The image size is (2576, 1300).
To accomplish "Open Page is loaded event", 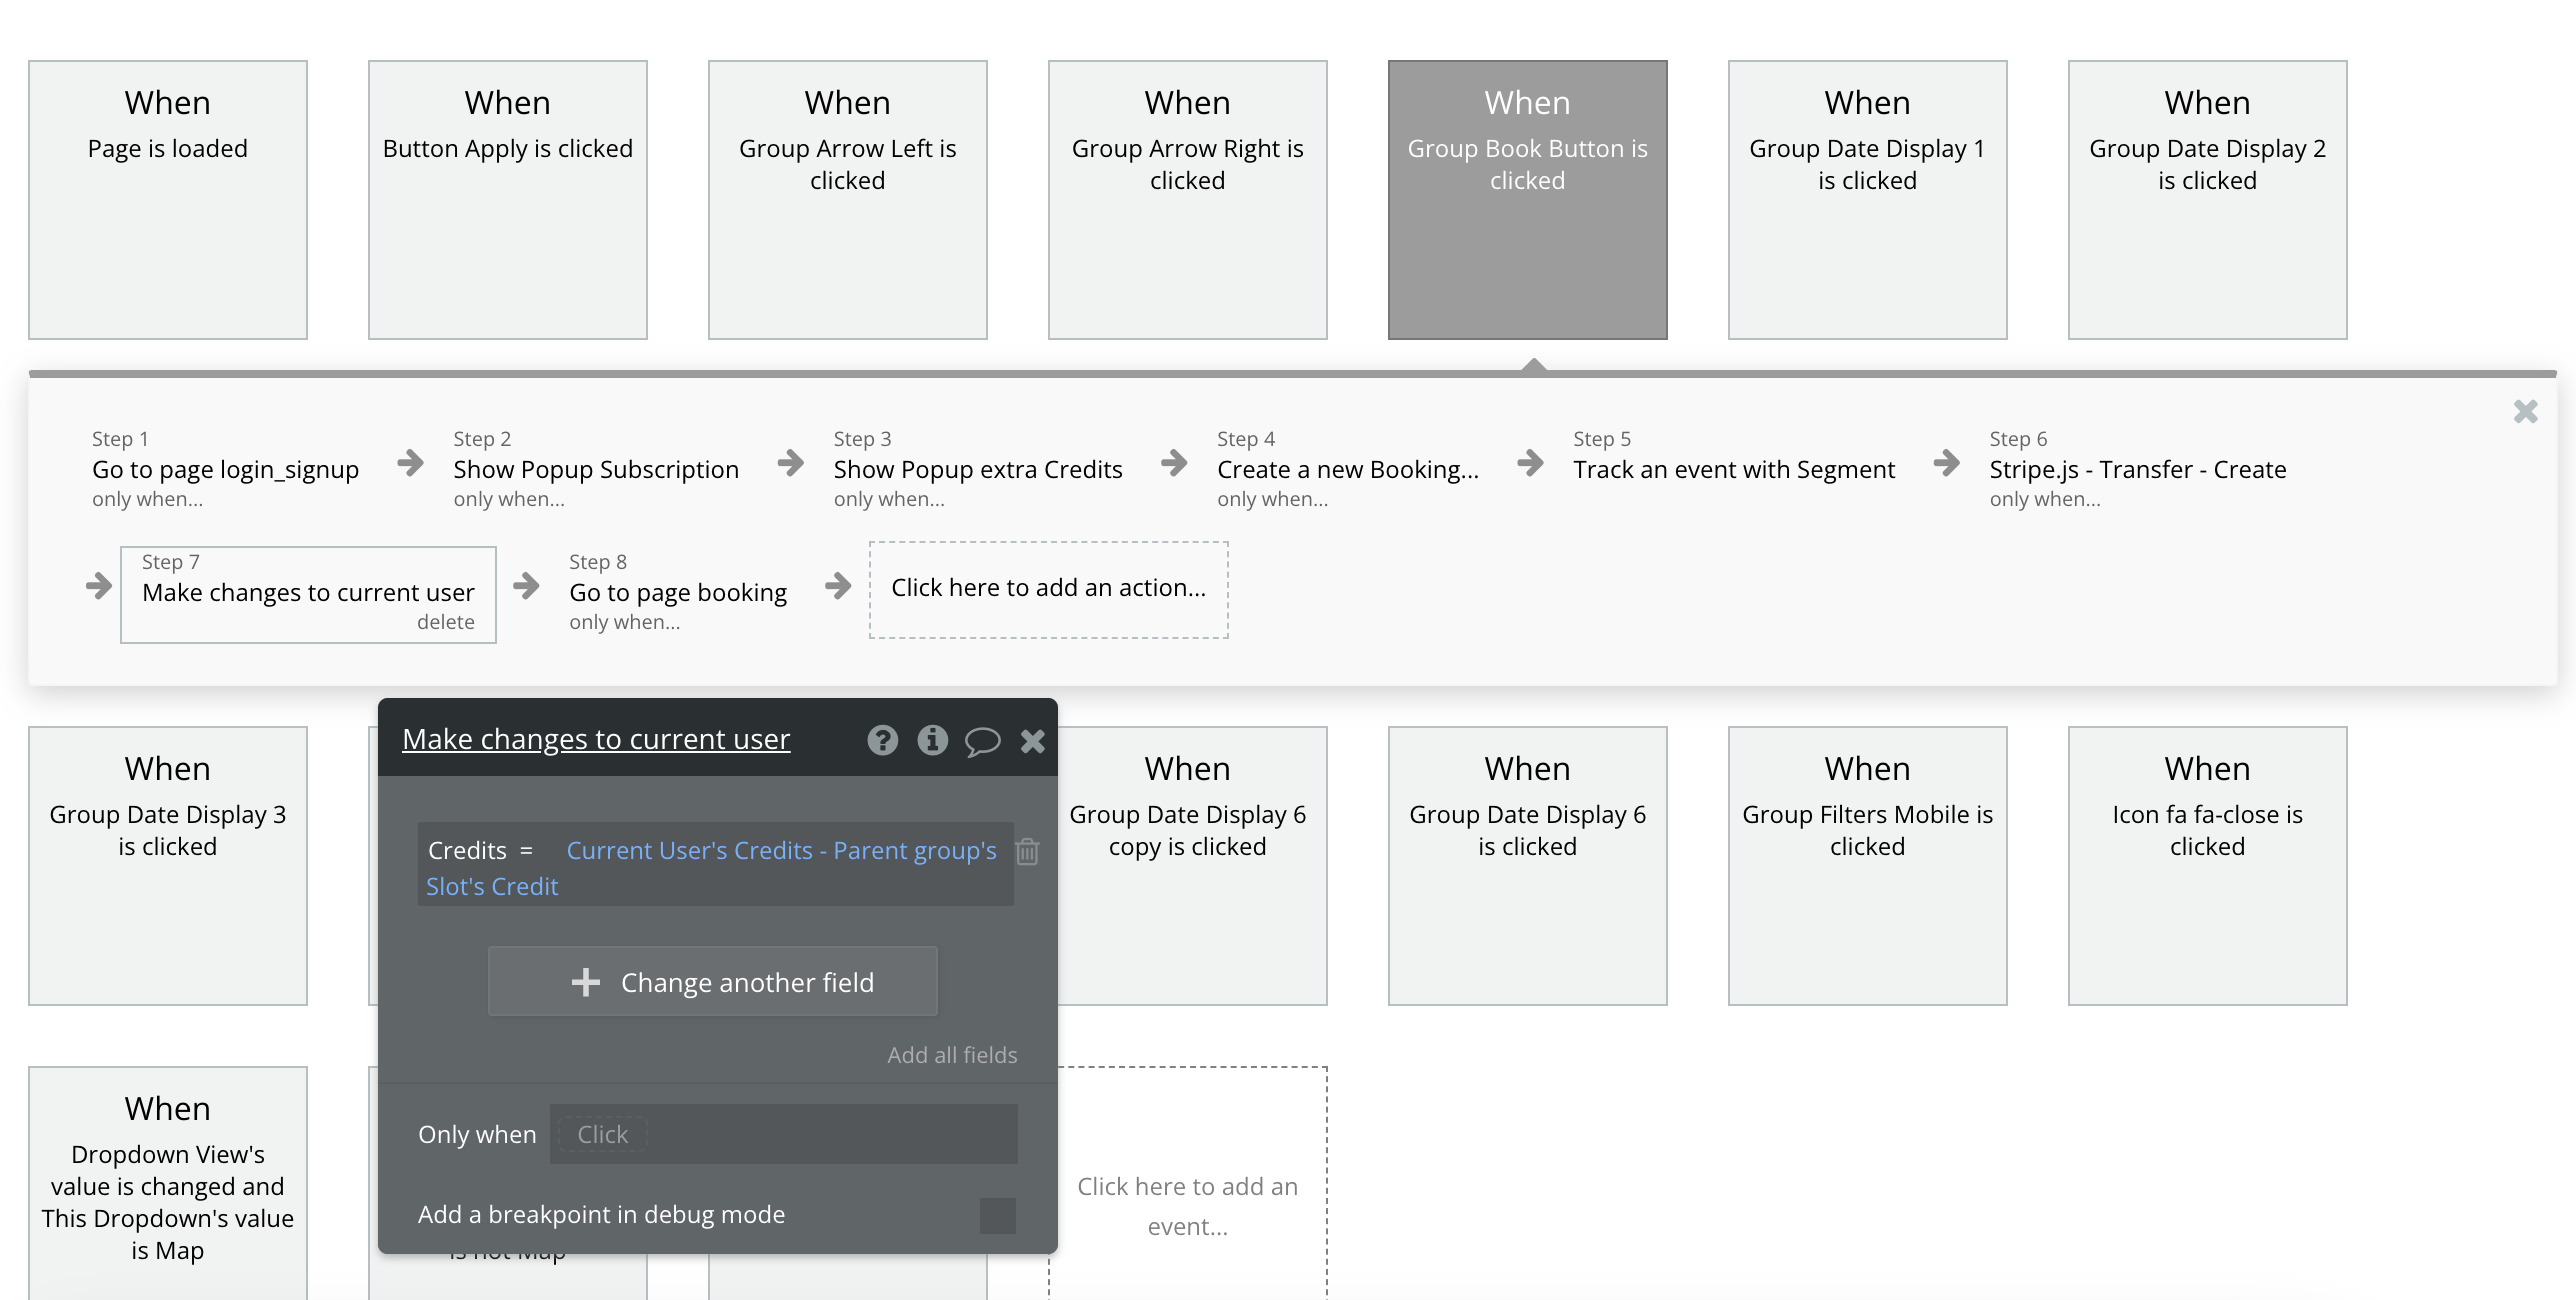I will point(168,199).
